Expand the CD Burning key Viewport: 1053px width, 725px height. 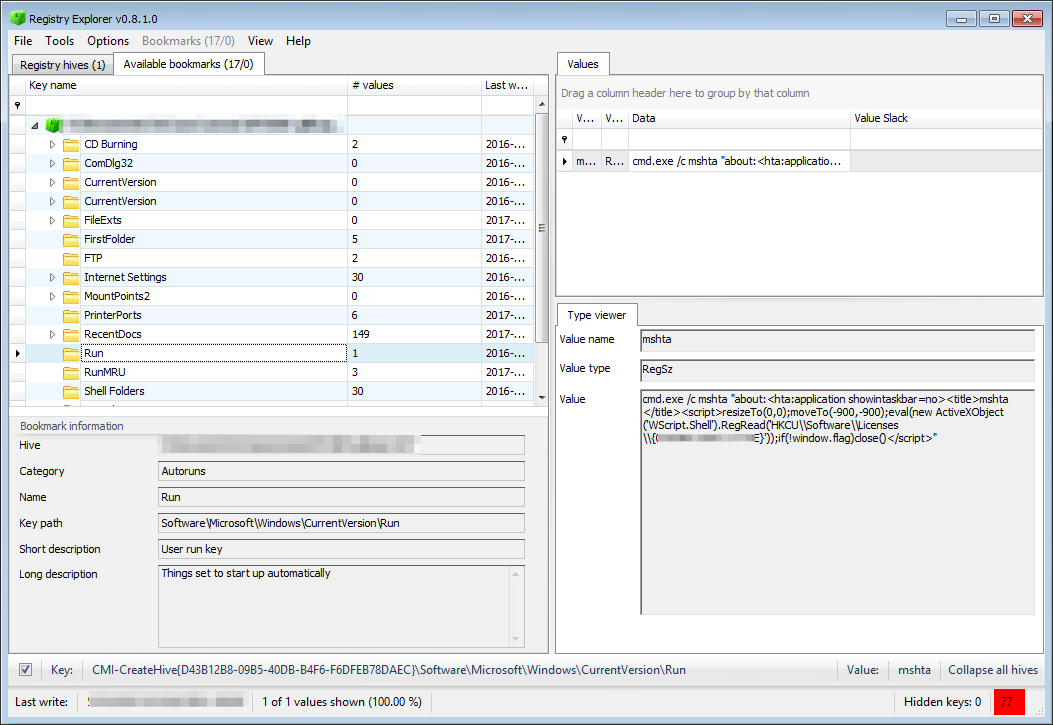(52, 144)
